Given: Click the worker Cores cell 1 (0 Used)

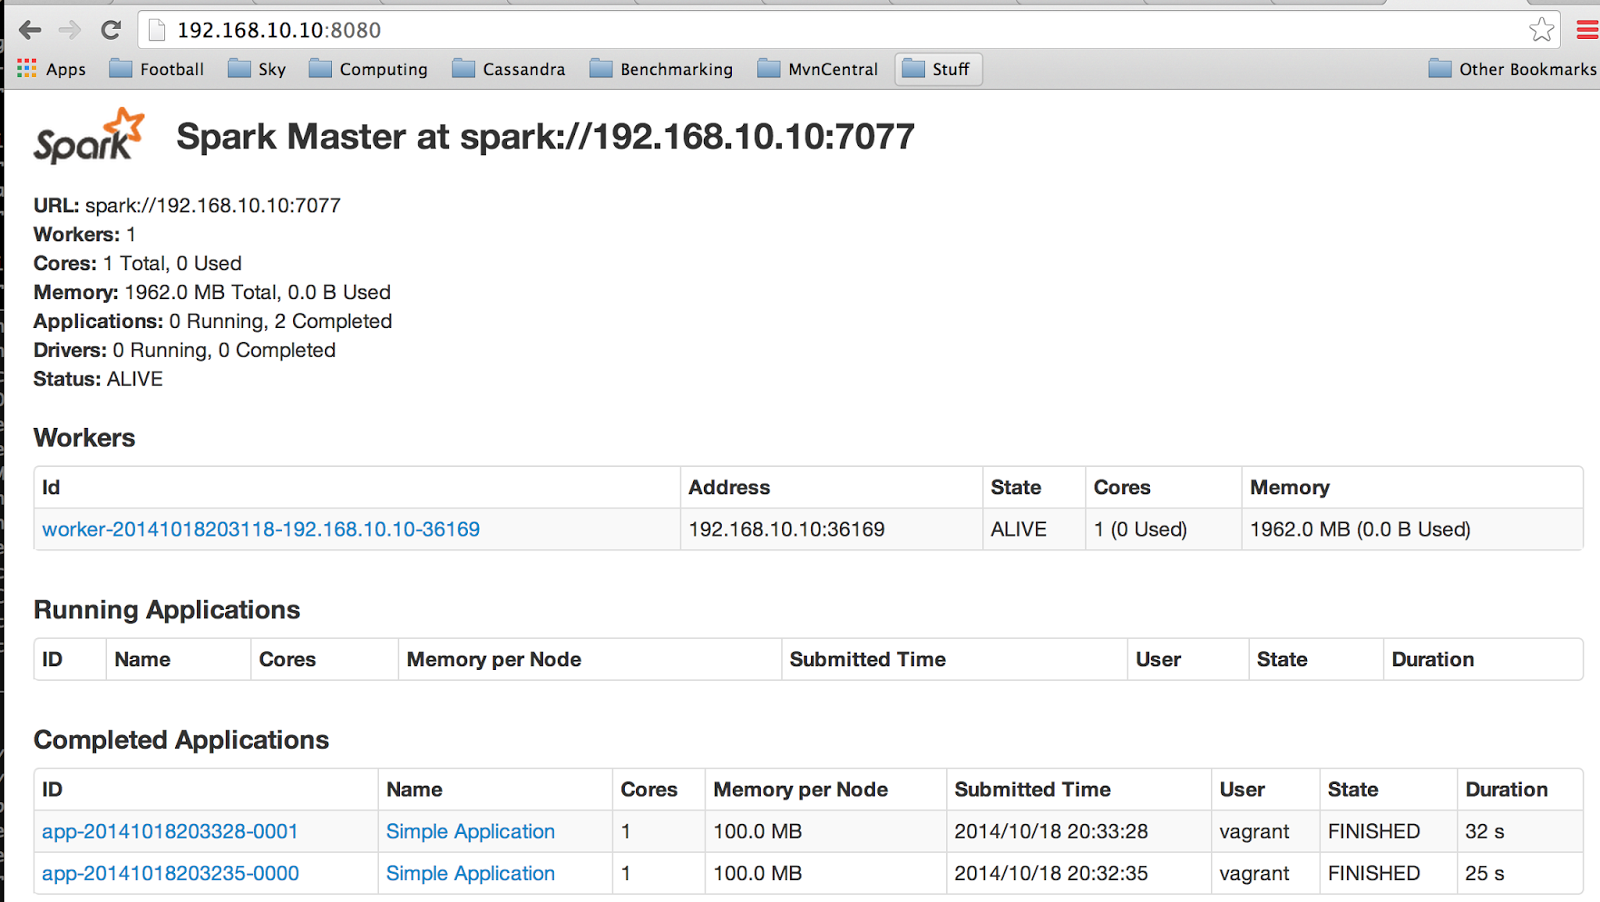Looking at the screenshot, I should click(x=1164, y=529).
